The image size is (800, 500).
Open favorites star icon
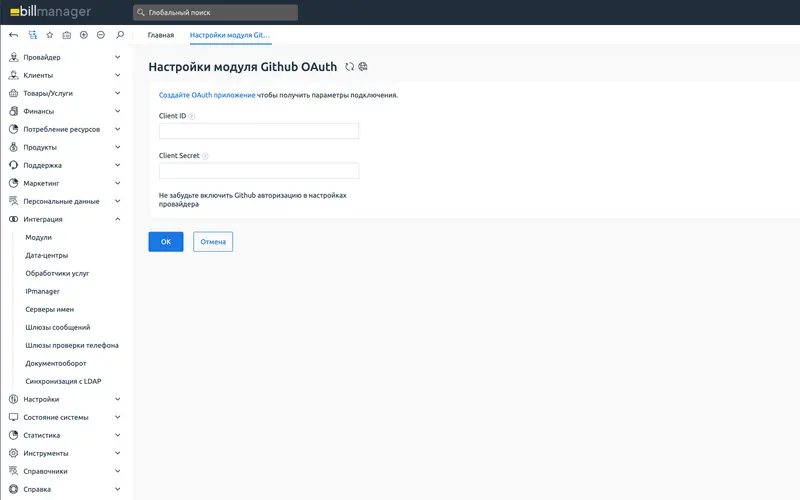coord(49,35)
